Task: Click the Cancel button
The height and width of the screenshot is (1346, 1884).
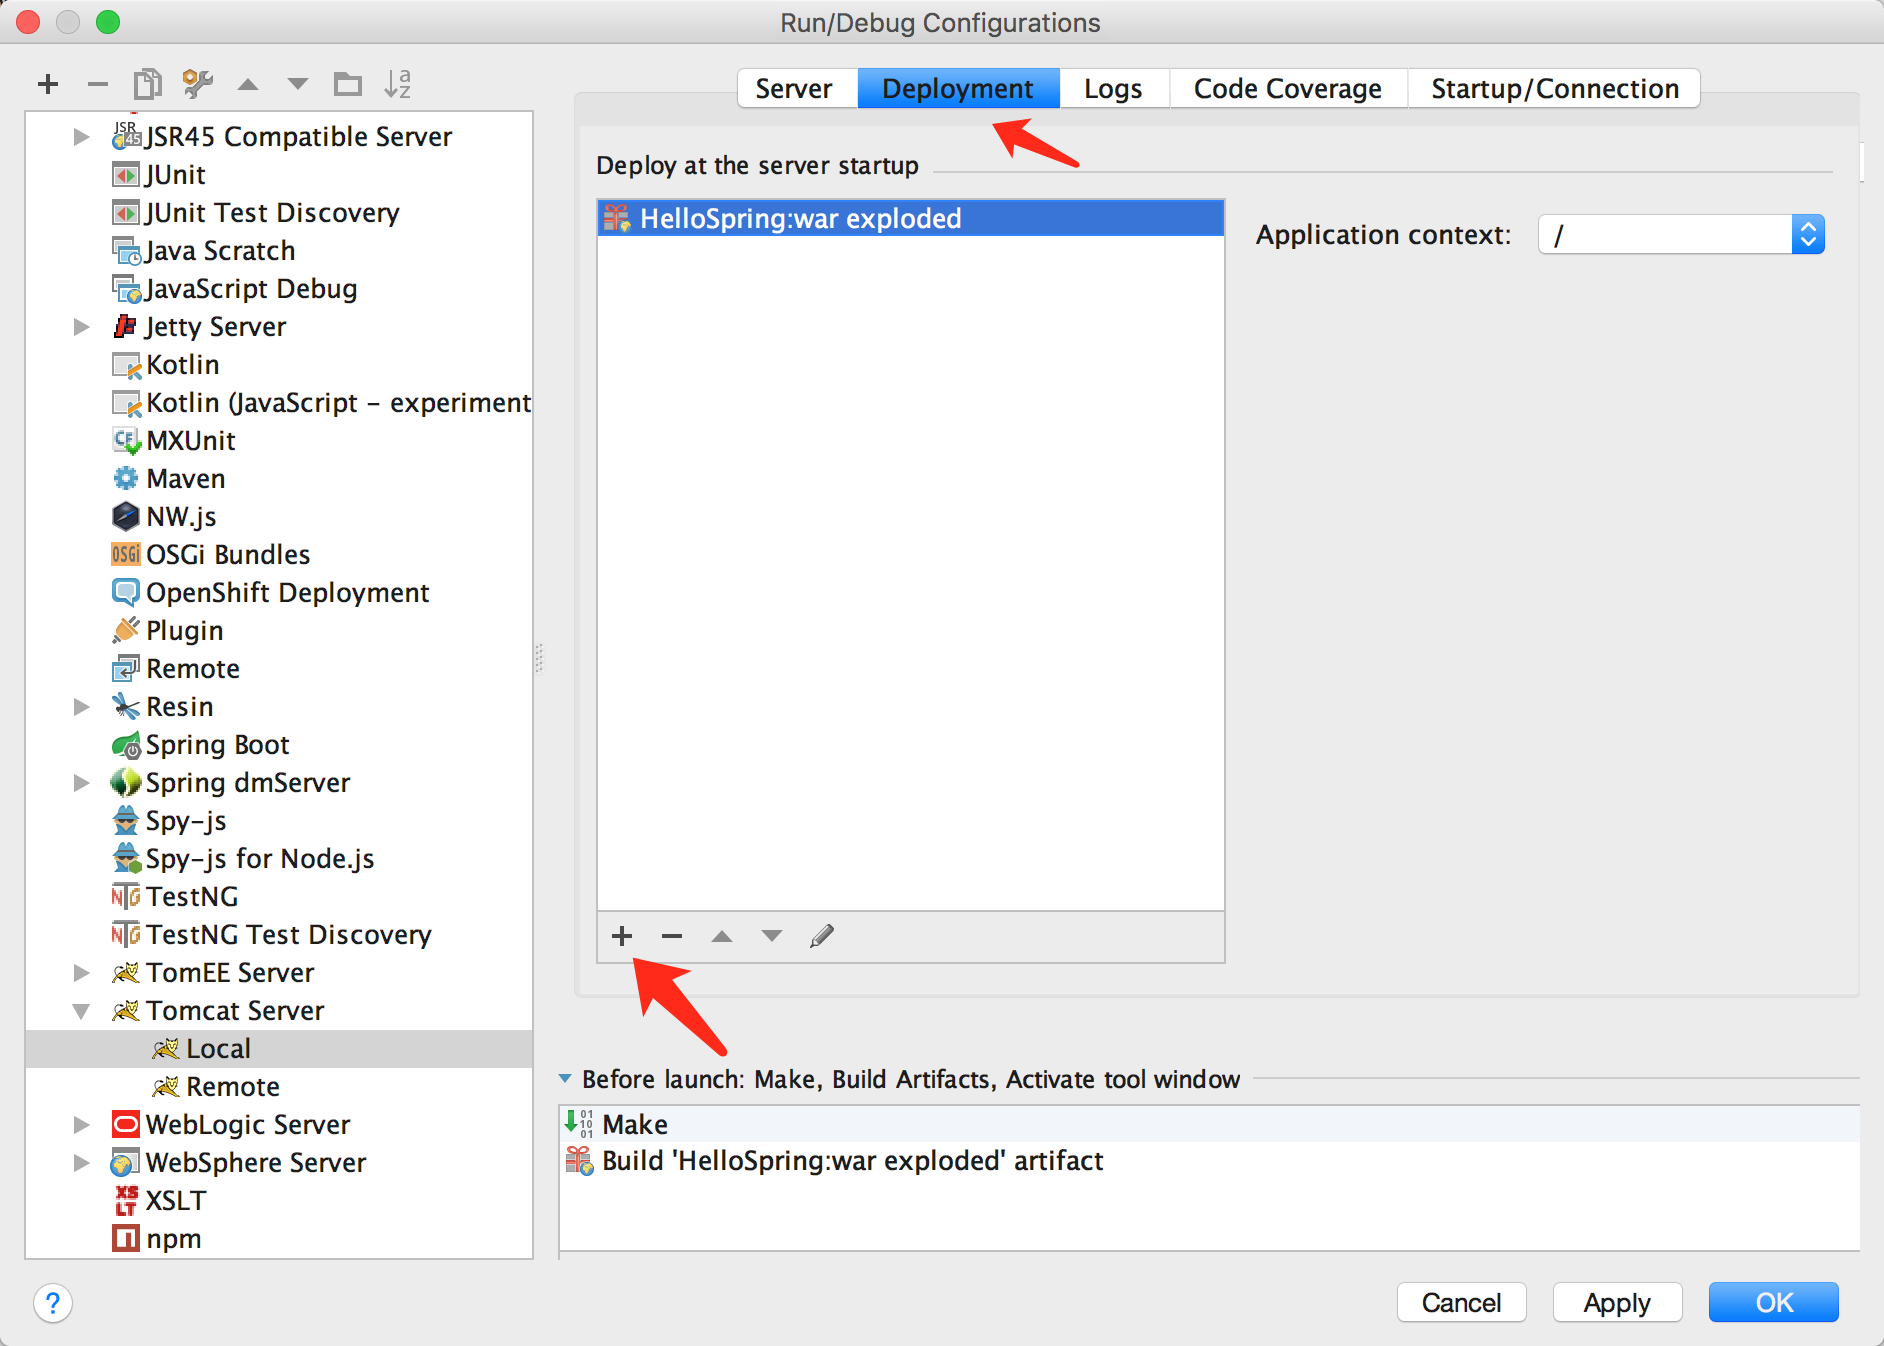Action: coord(1461,1302)
